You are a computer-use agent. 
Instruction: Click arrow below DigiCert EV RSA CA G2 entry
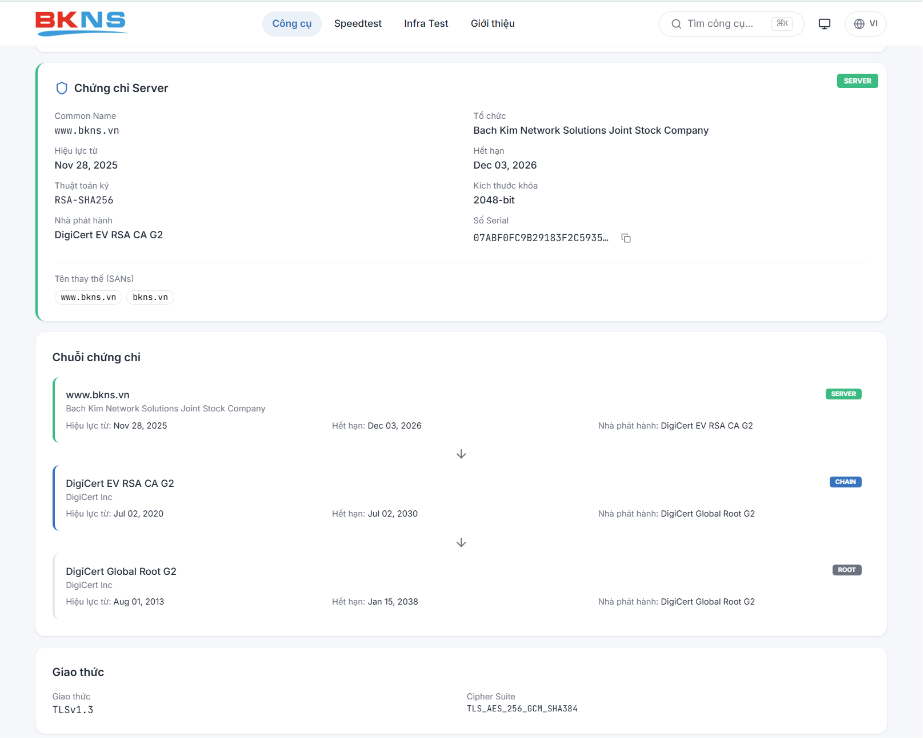click(x=462, y=543)
